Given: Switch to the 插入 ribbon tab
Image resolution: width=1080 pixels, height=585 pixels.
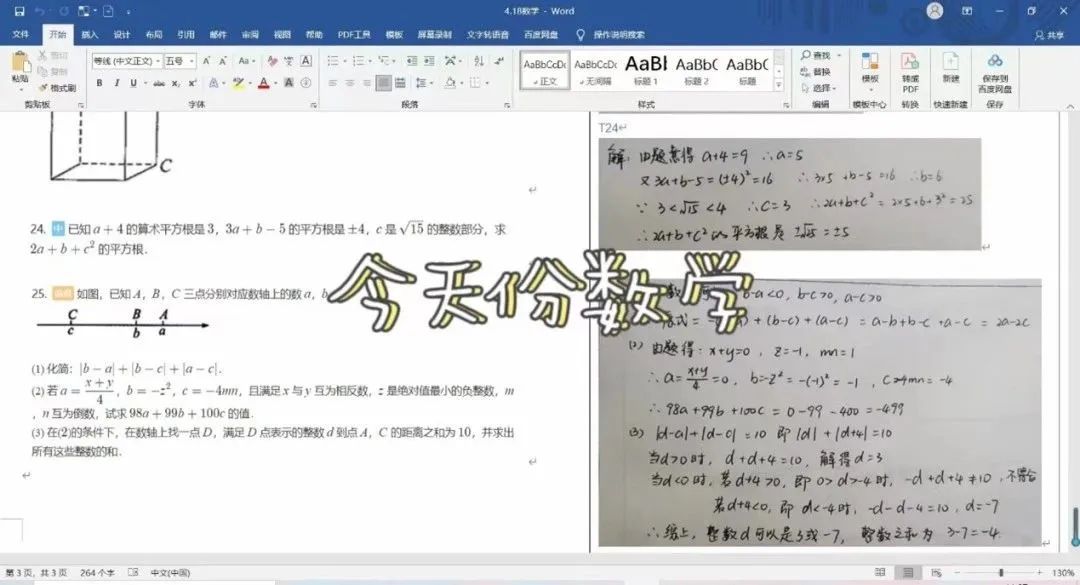Looking at the screenshot, I should pyautogui.click(x=90, y=34).
